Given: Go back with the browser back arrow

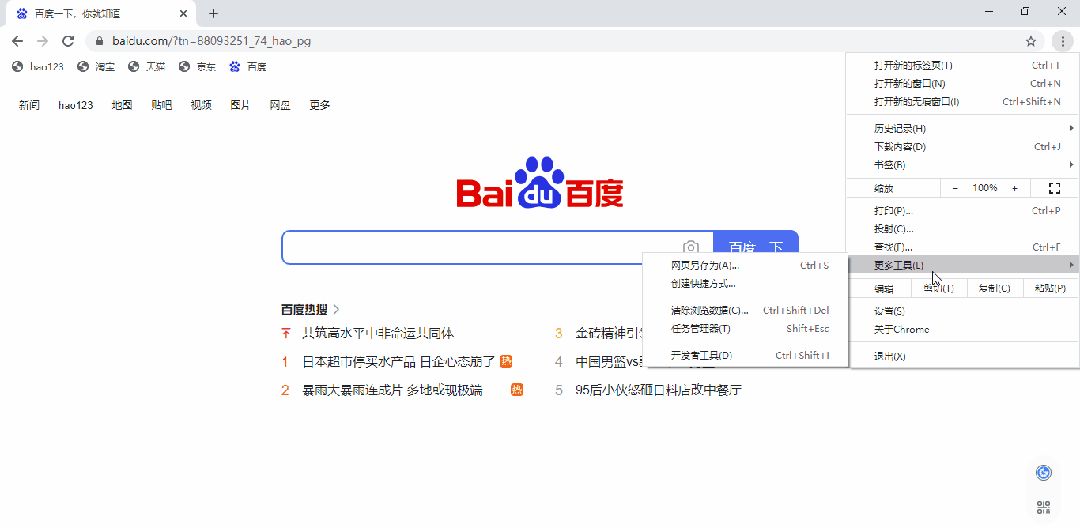Looking at the screenshot, I should 17,41.
